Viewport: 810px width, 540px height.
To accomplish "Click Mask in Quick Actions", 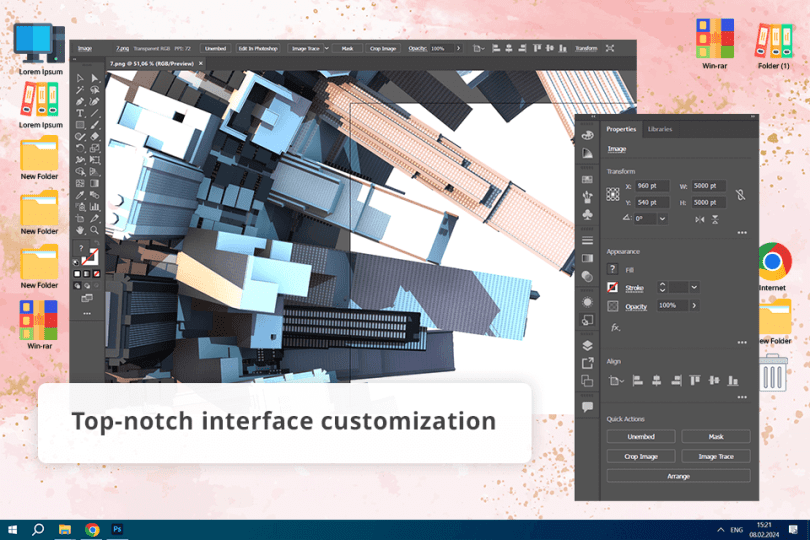I will (716, 437).
